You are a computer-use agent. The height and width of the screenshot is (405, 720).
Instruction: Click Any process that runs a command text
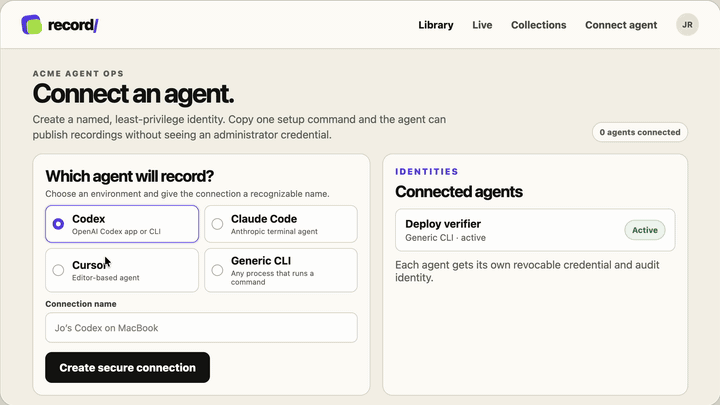(x=272, y=277)
